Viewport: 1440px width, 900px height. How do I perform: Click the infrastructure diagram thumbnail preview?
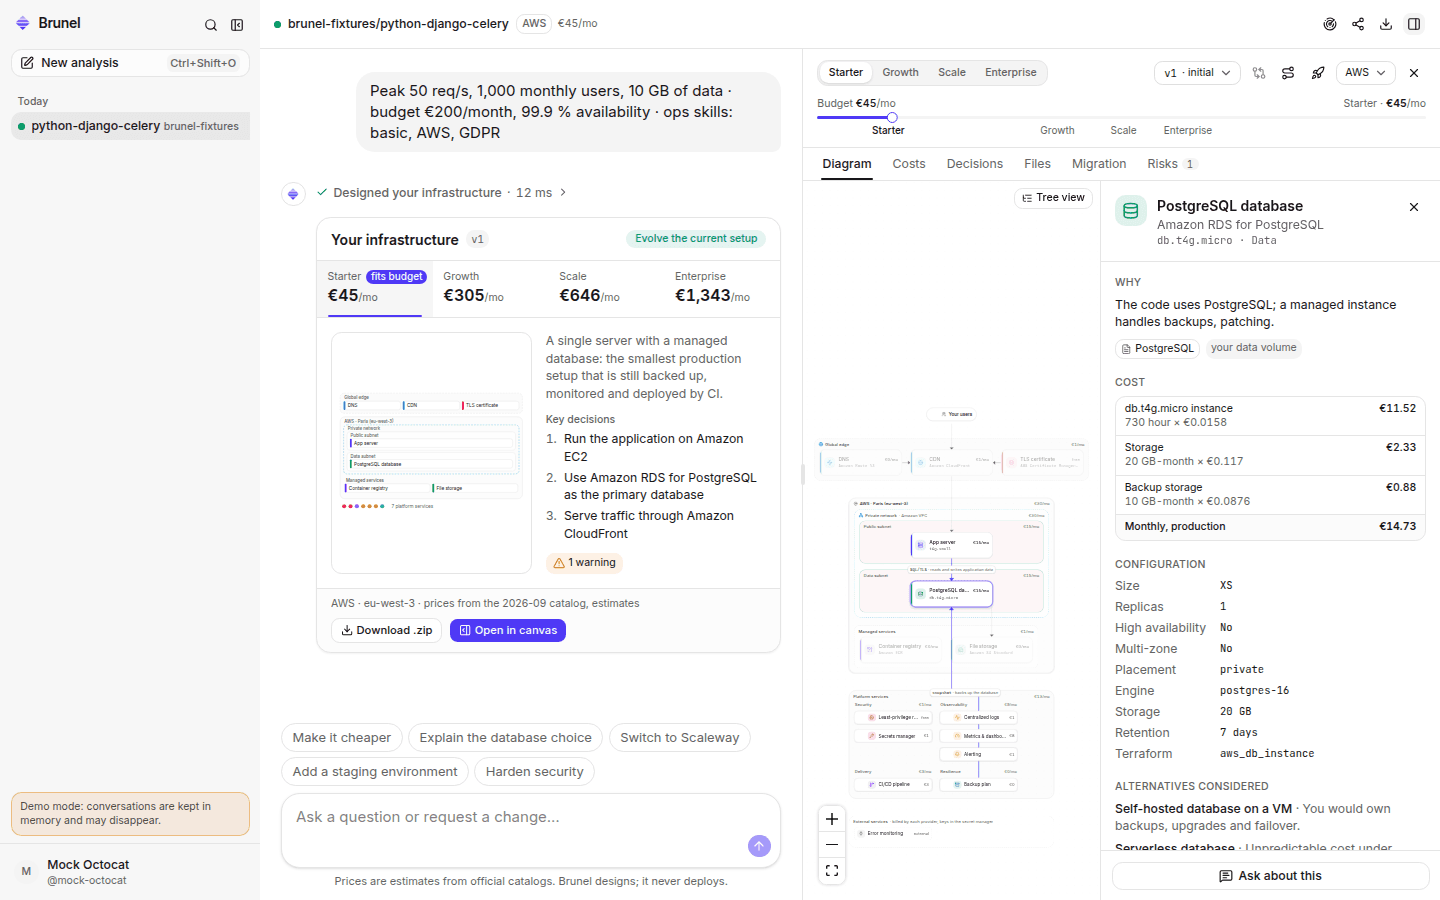(x=431, y=453)
